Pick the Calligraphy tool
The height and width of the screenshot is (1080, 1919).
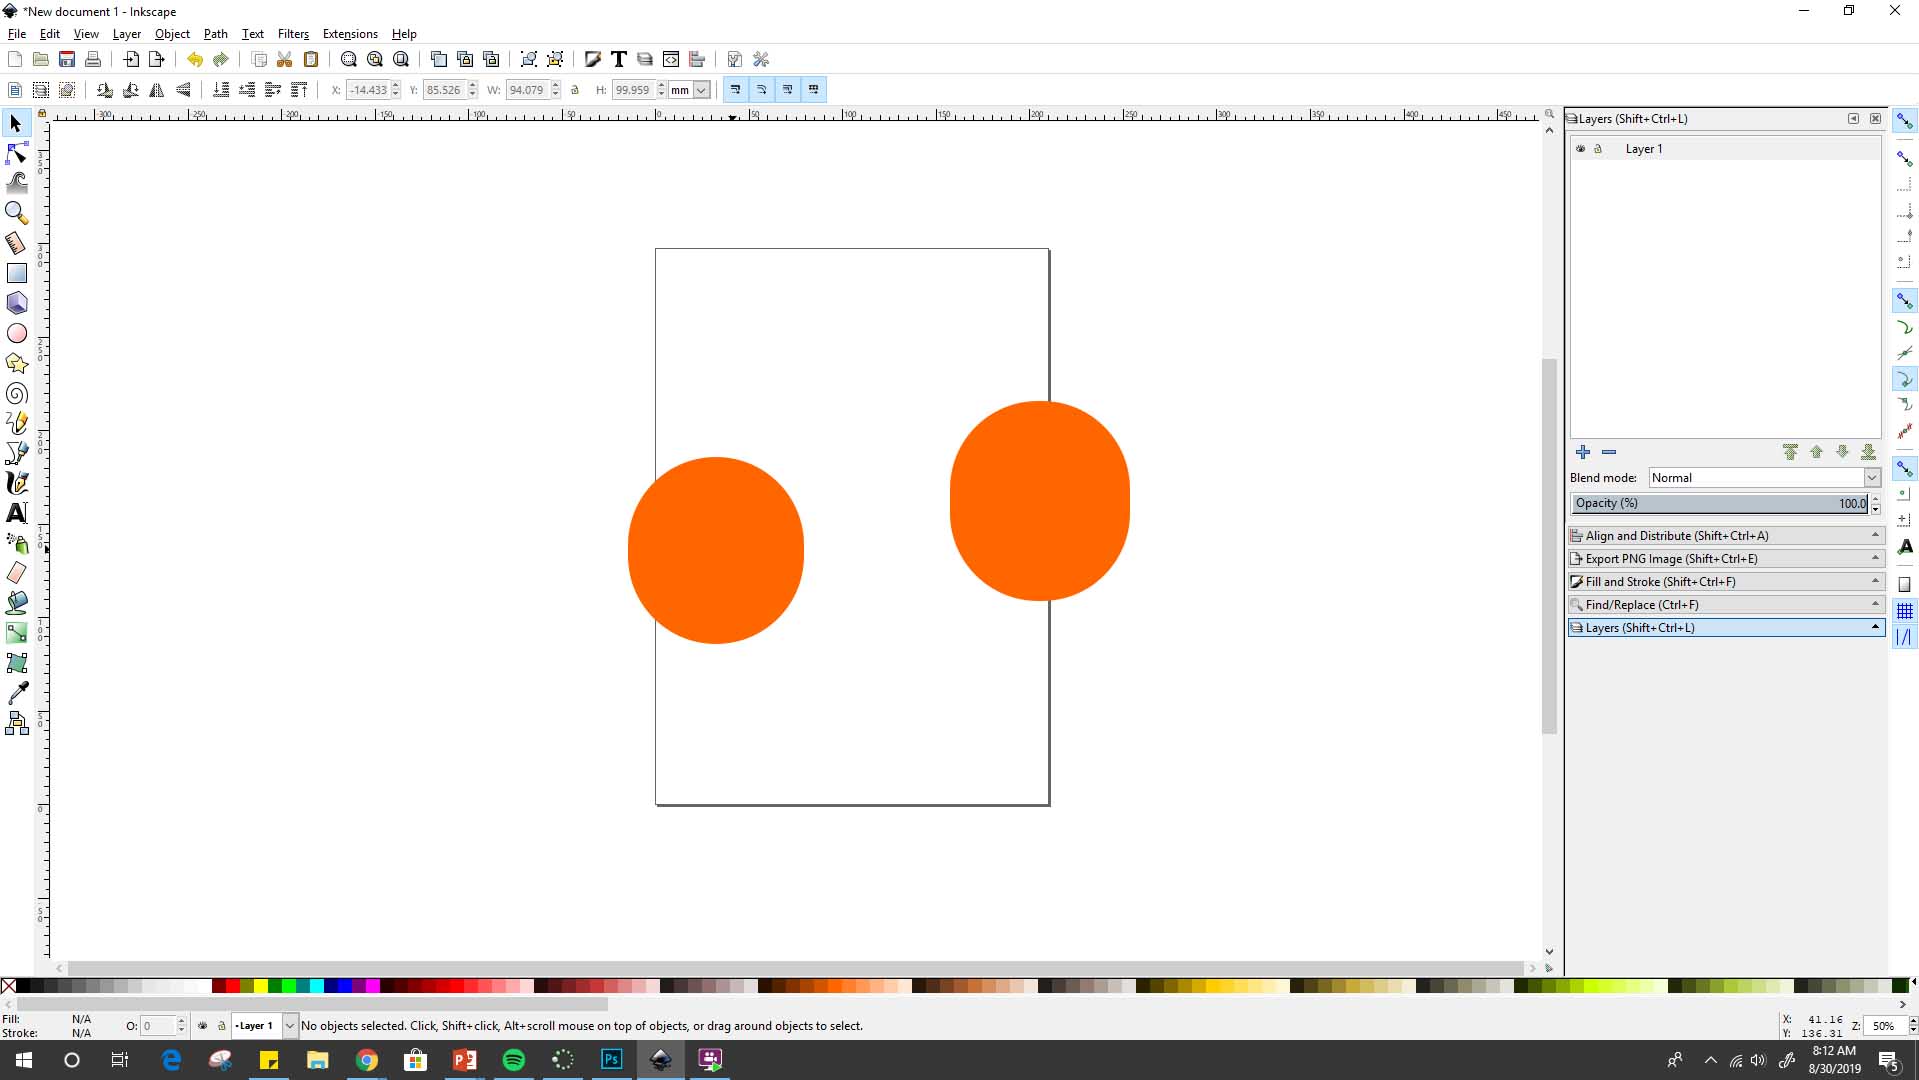point(16,483)
